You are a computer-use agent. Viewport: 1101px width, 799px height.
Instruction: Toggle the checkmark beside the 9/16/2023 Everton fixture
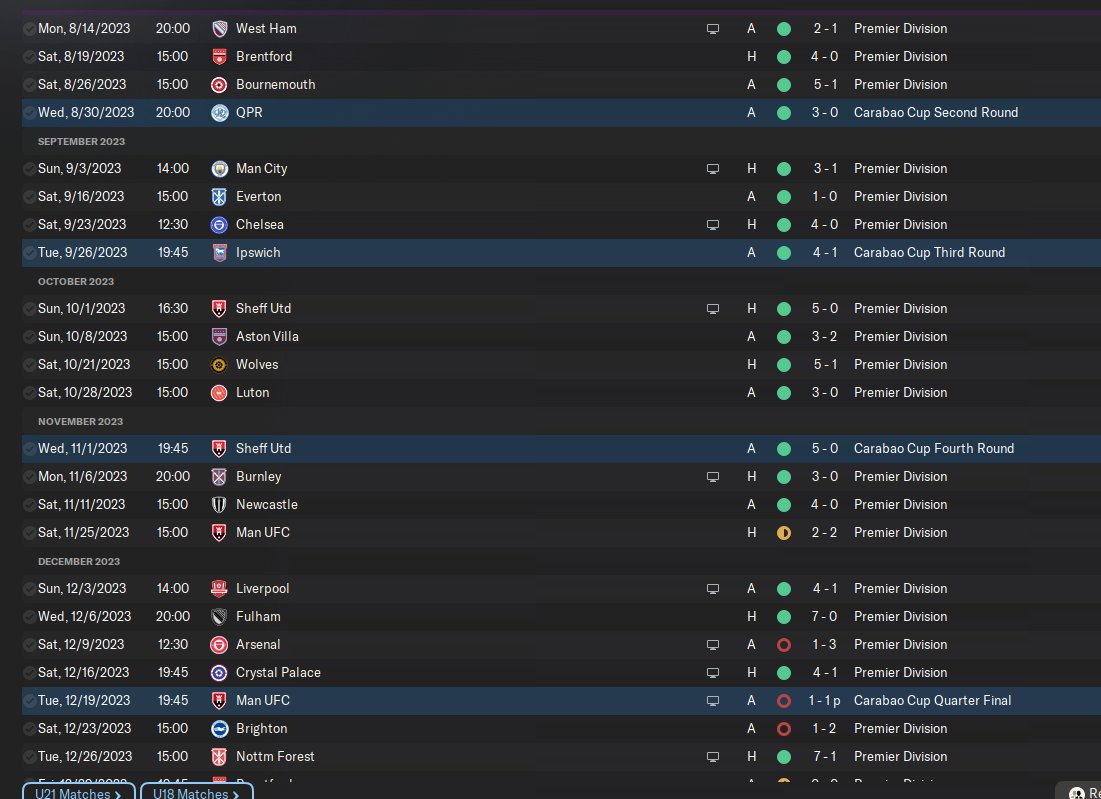(29, 197)
